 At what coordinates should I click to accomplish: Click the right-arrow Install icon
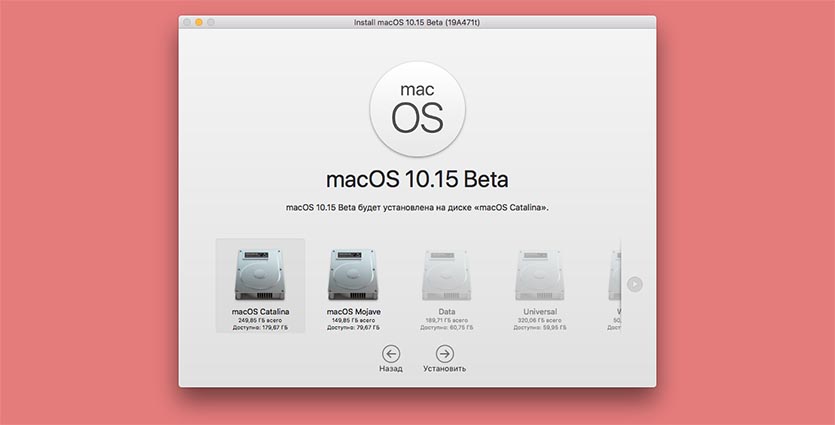click(x=445, y=353)
